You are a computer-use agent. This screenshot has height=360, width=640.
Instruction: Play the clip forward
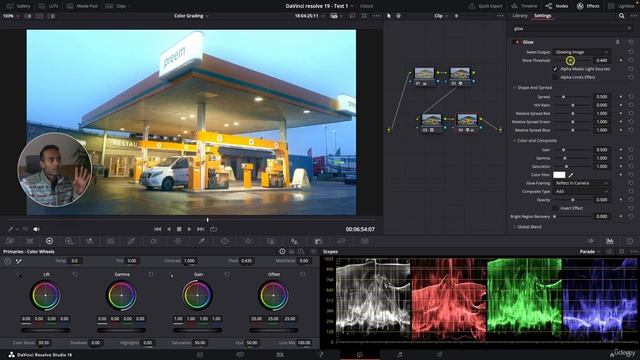(189, 229)
